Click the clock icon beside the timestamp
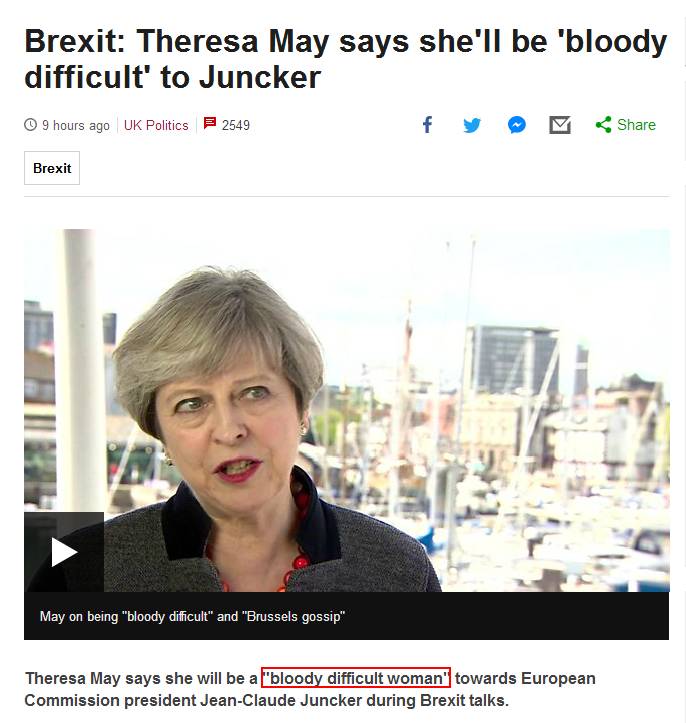 coord(30,124)
